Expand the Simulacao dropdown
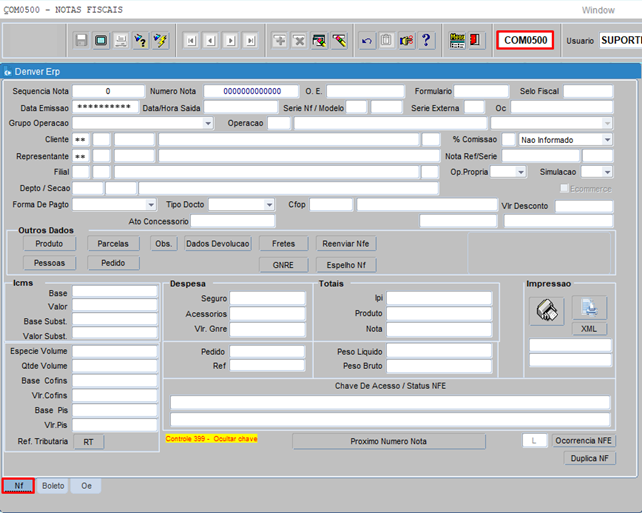 point(607,172)
